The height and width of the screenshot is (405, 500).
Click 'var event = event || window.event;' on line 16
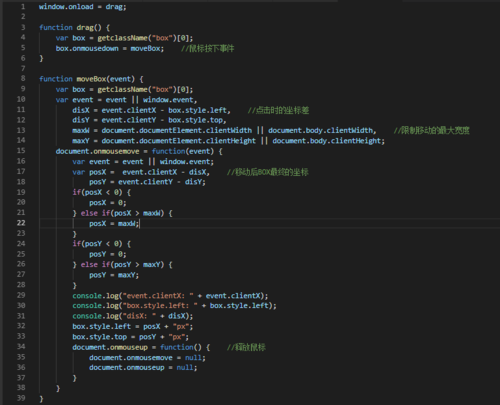pyautogui.click(x=143, y=162)
